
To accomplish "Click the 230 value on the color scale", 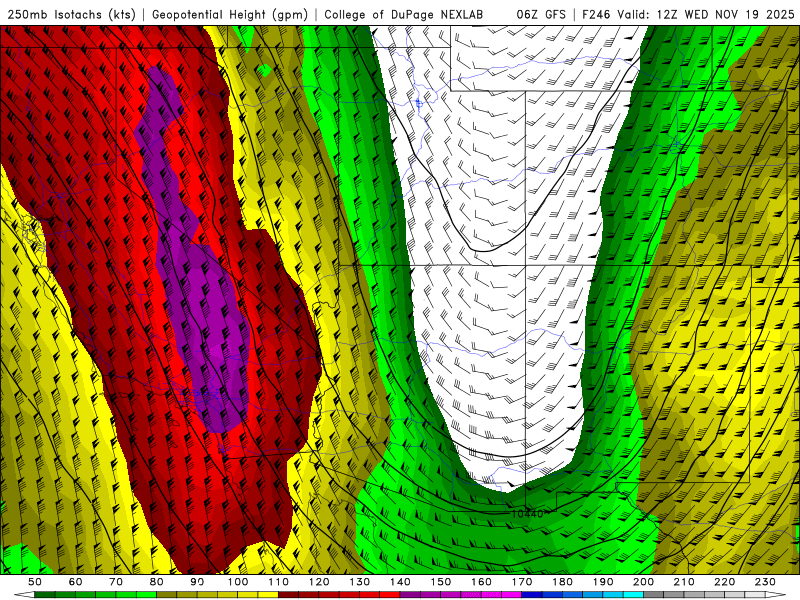I will [x=765, y=582].
